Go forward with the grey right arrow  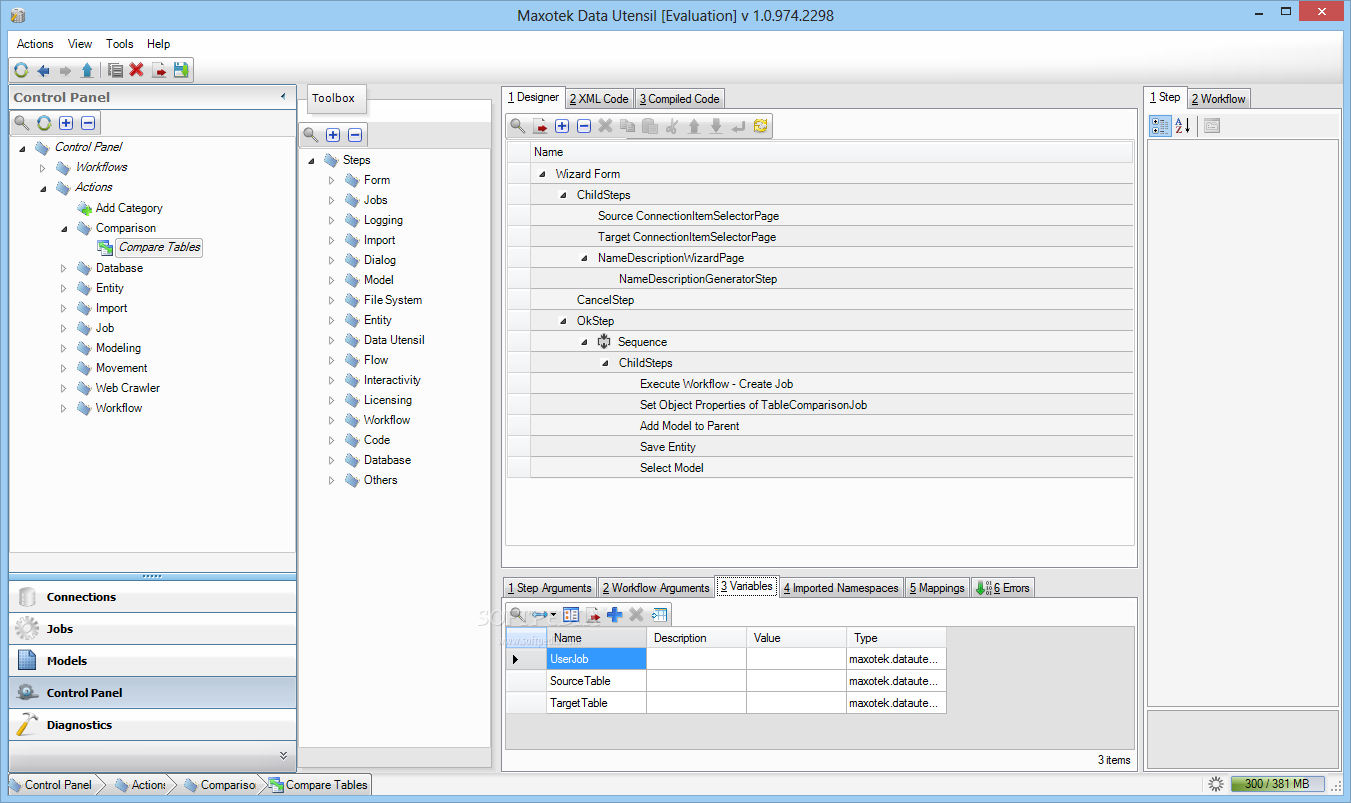coord(65,70)
